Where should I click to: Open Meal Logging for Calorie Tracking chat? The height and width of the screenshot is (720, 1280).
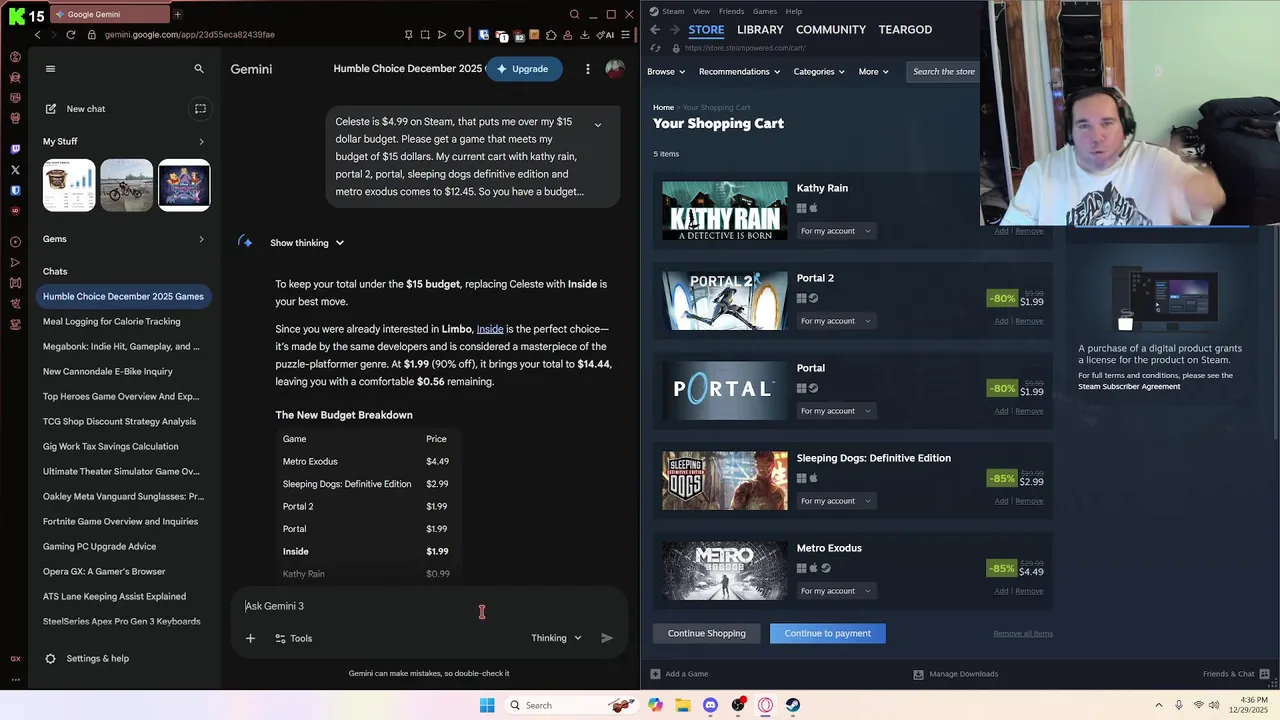112,322
